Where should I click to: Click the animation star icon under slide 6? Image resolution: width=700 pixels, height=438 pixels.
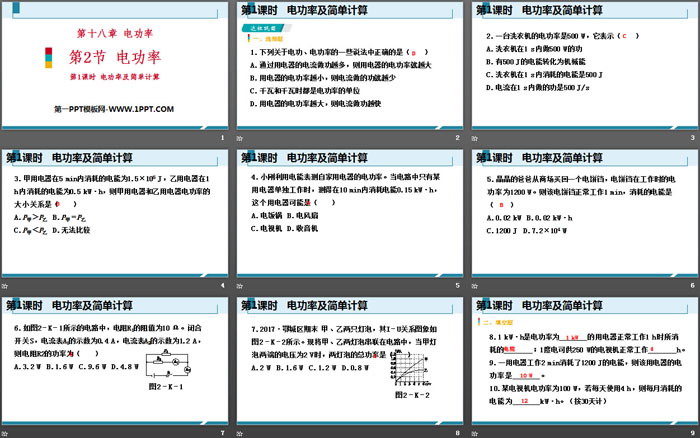pos(475,286)
